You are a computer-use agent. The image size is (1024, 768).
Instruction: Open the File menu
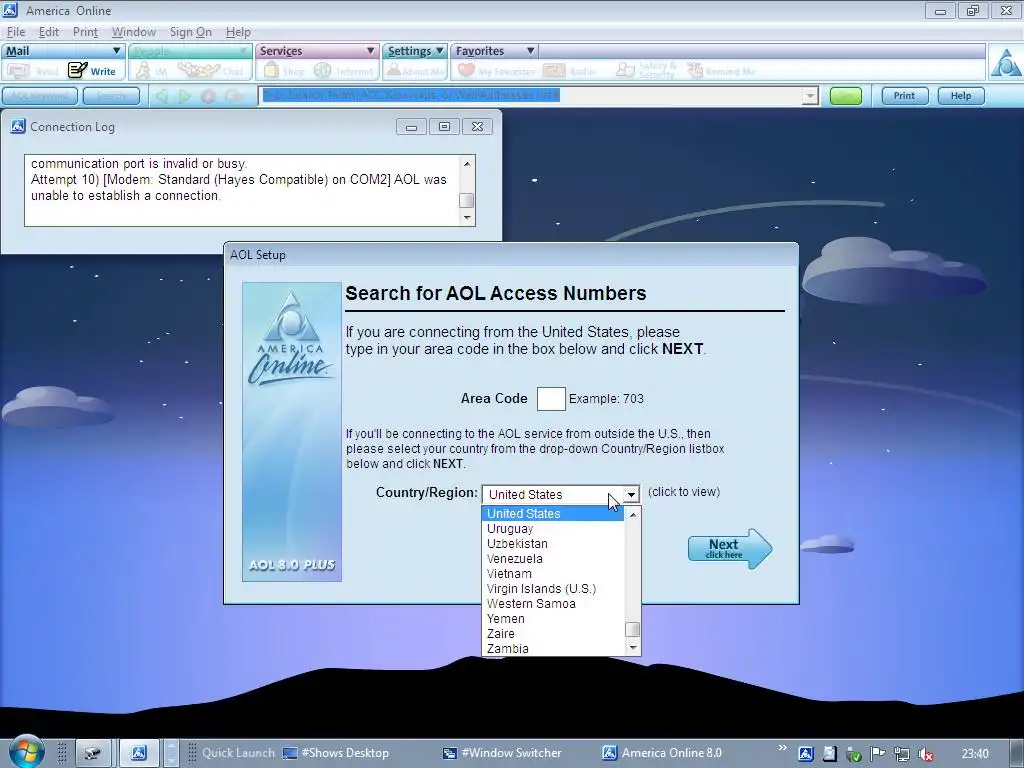click(x=16, y=32)
